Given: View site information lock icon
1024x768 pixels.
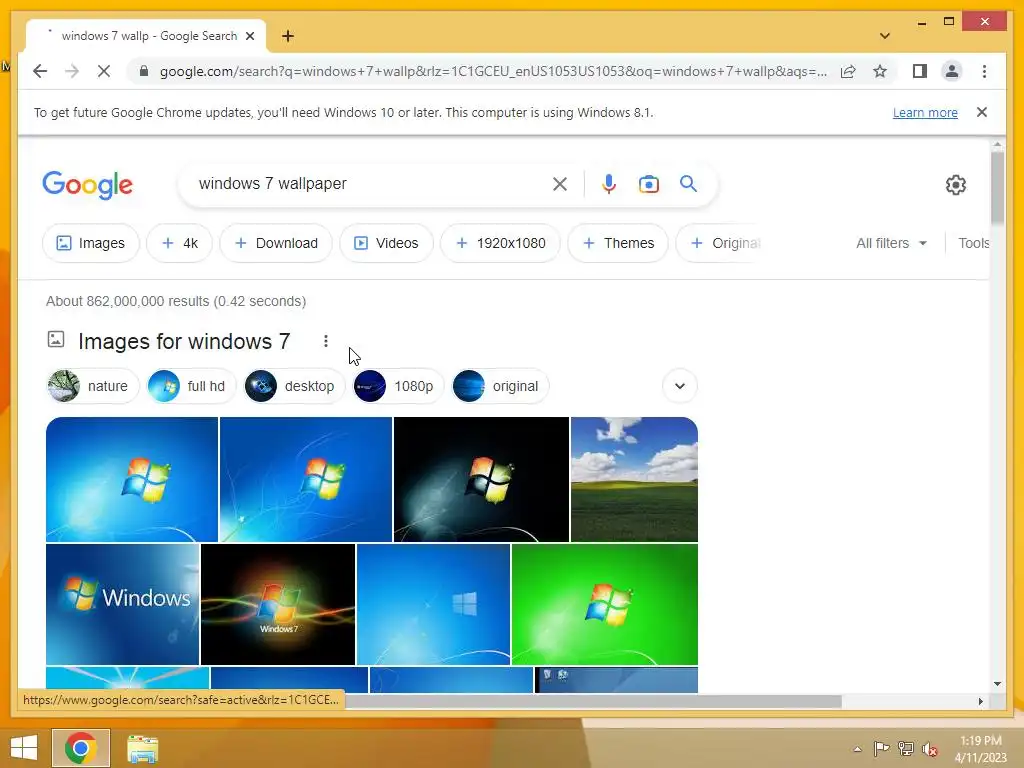Looking at the screenshot, I should pos(144,71).
